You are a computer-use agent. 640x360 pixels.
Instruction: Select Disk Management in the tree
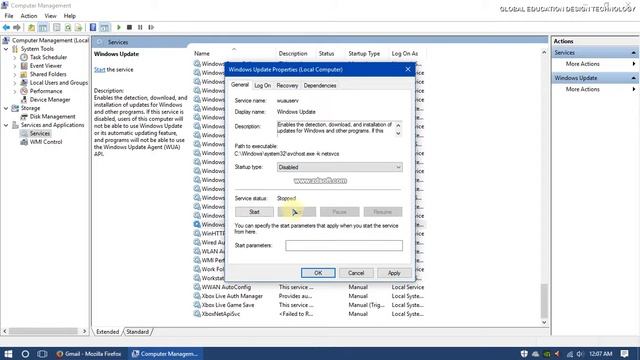(52, 117)
